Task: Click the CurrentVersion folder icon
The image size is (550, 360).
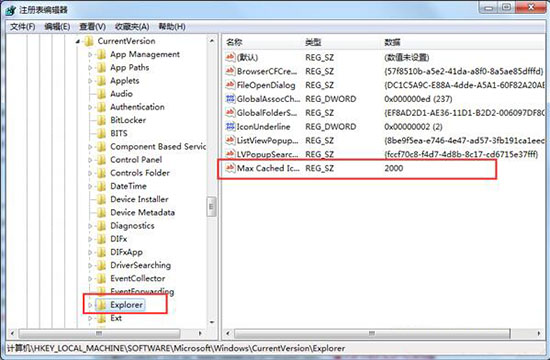Action: click(89, 41)
